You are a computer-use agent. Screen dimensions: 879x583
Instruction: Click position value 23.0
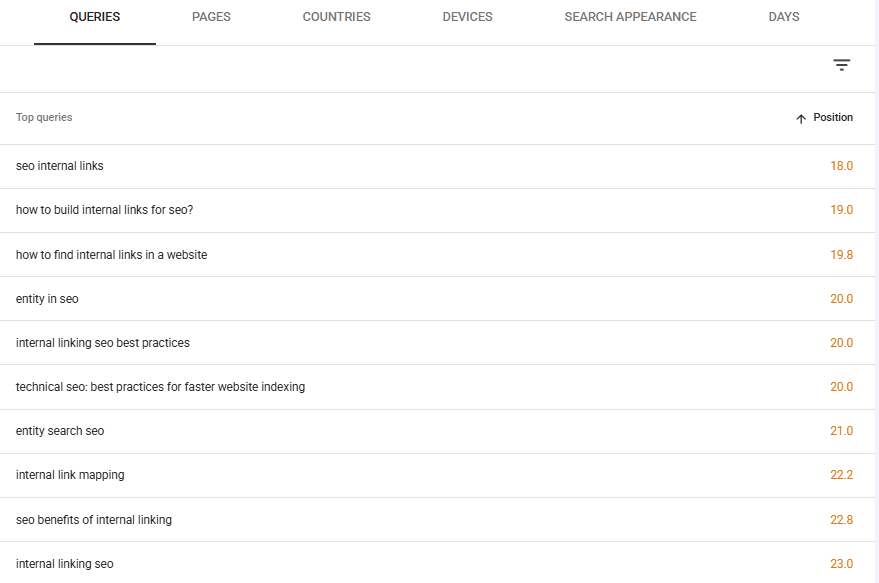pyautogui.click(x=841, y=564)
